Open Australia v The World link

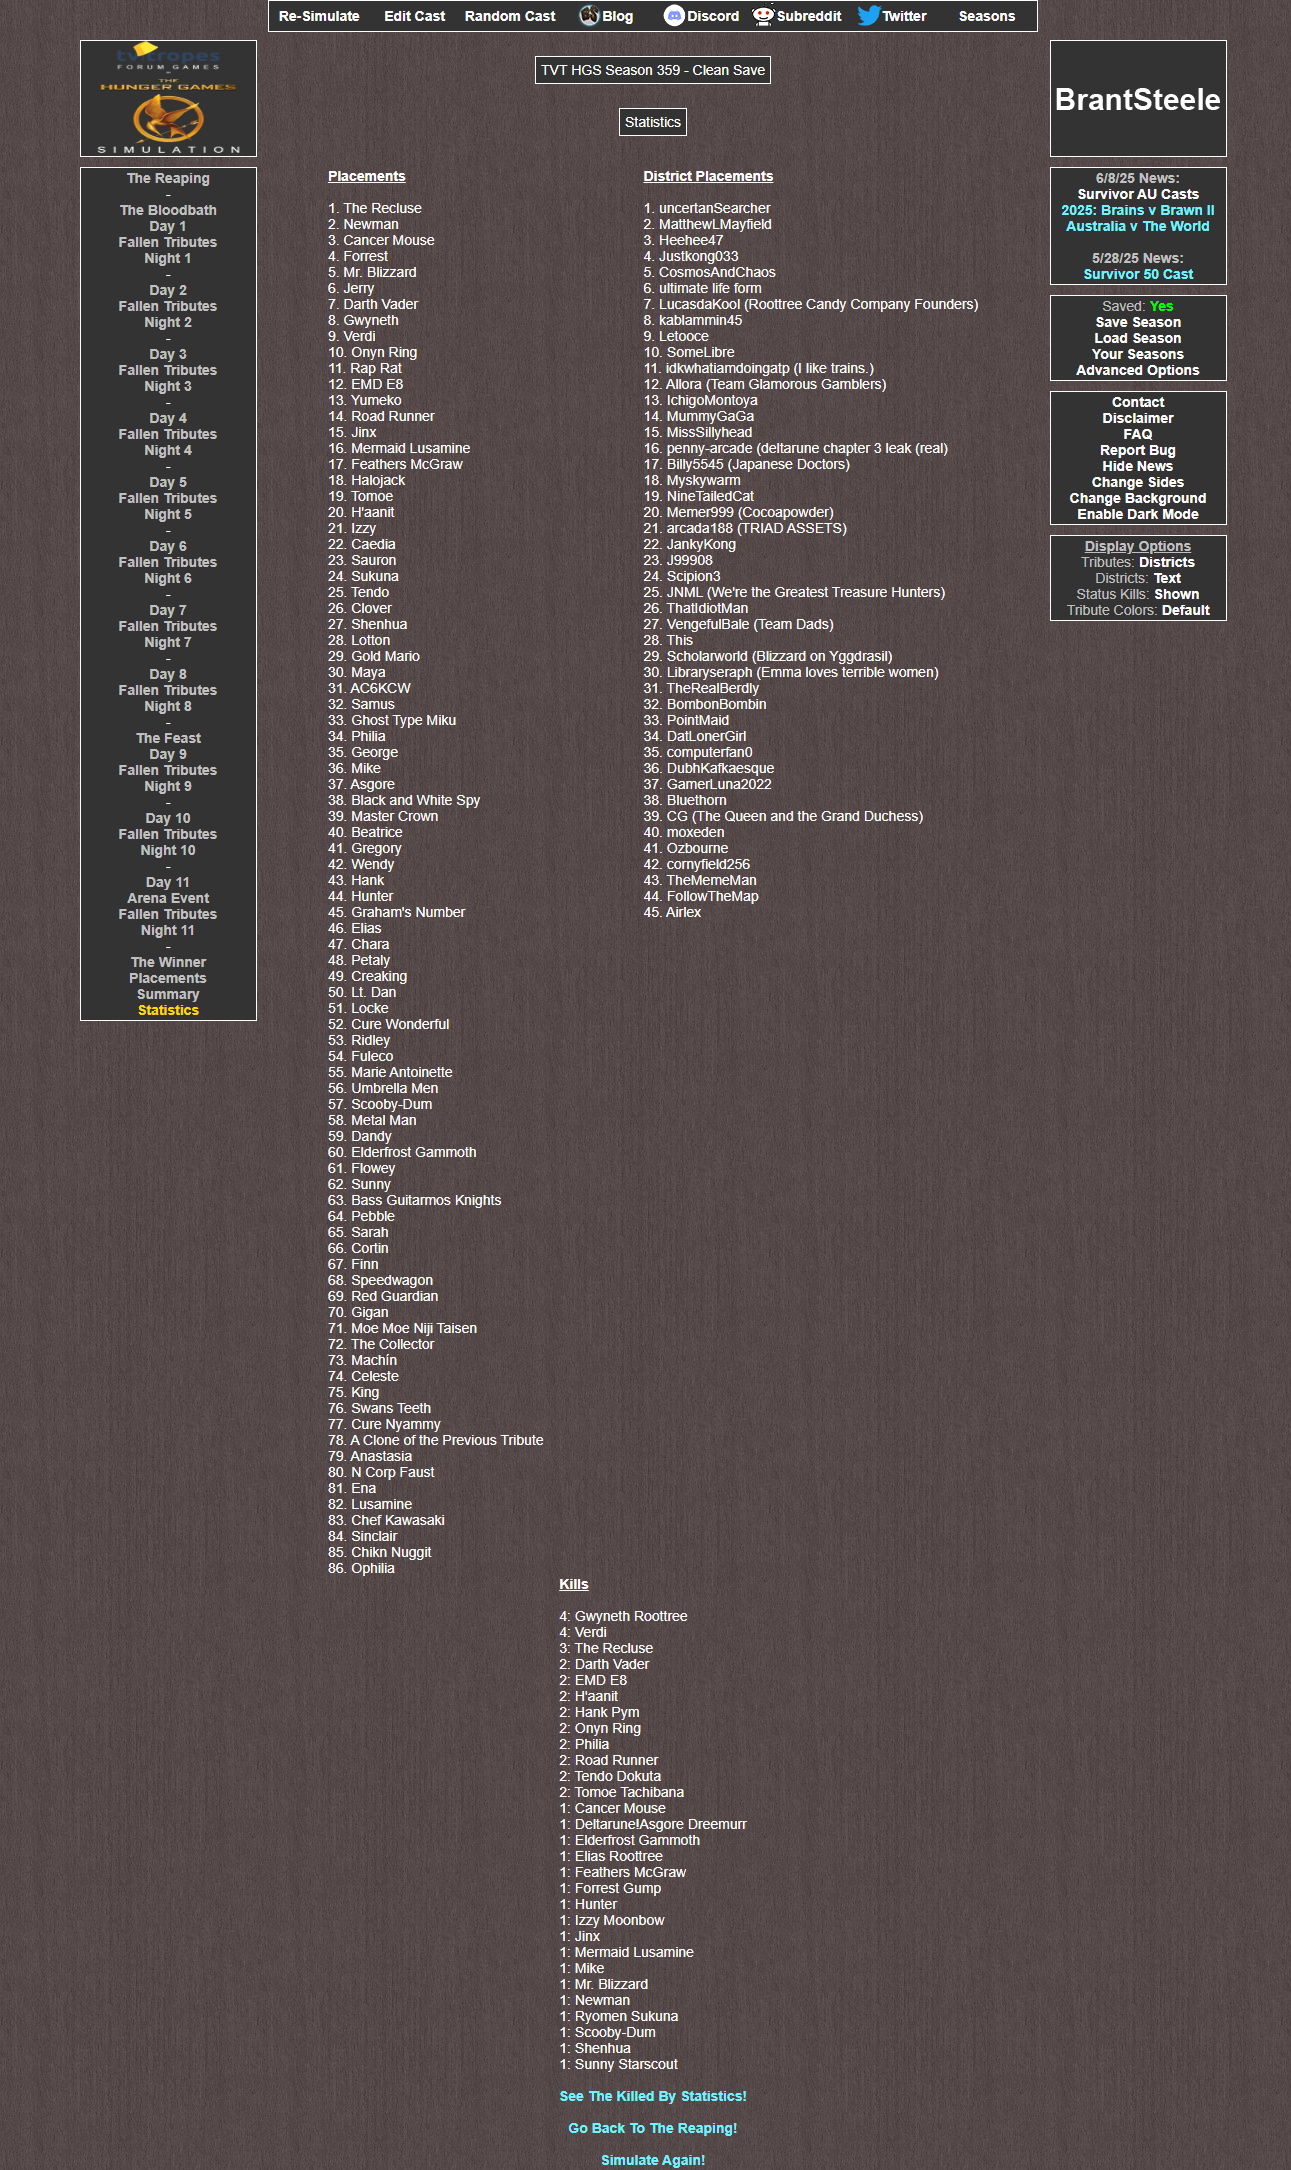1138,226
